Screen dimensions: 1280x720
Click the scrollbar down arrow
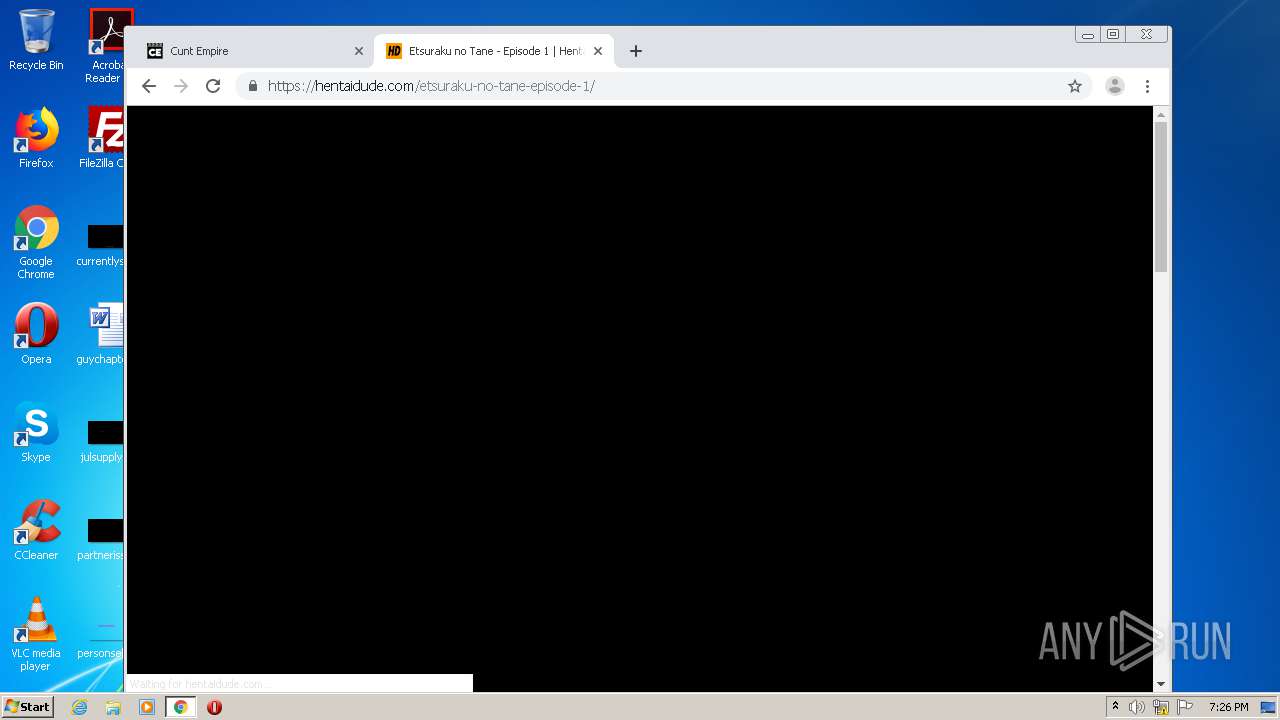1161,684
